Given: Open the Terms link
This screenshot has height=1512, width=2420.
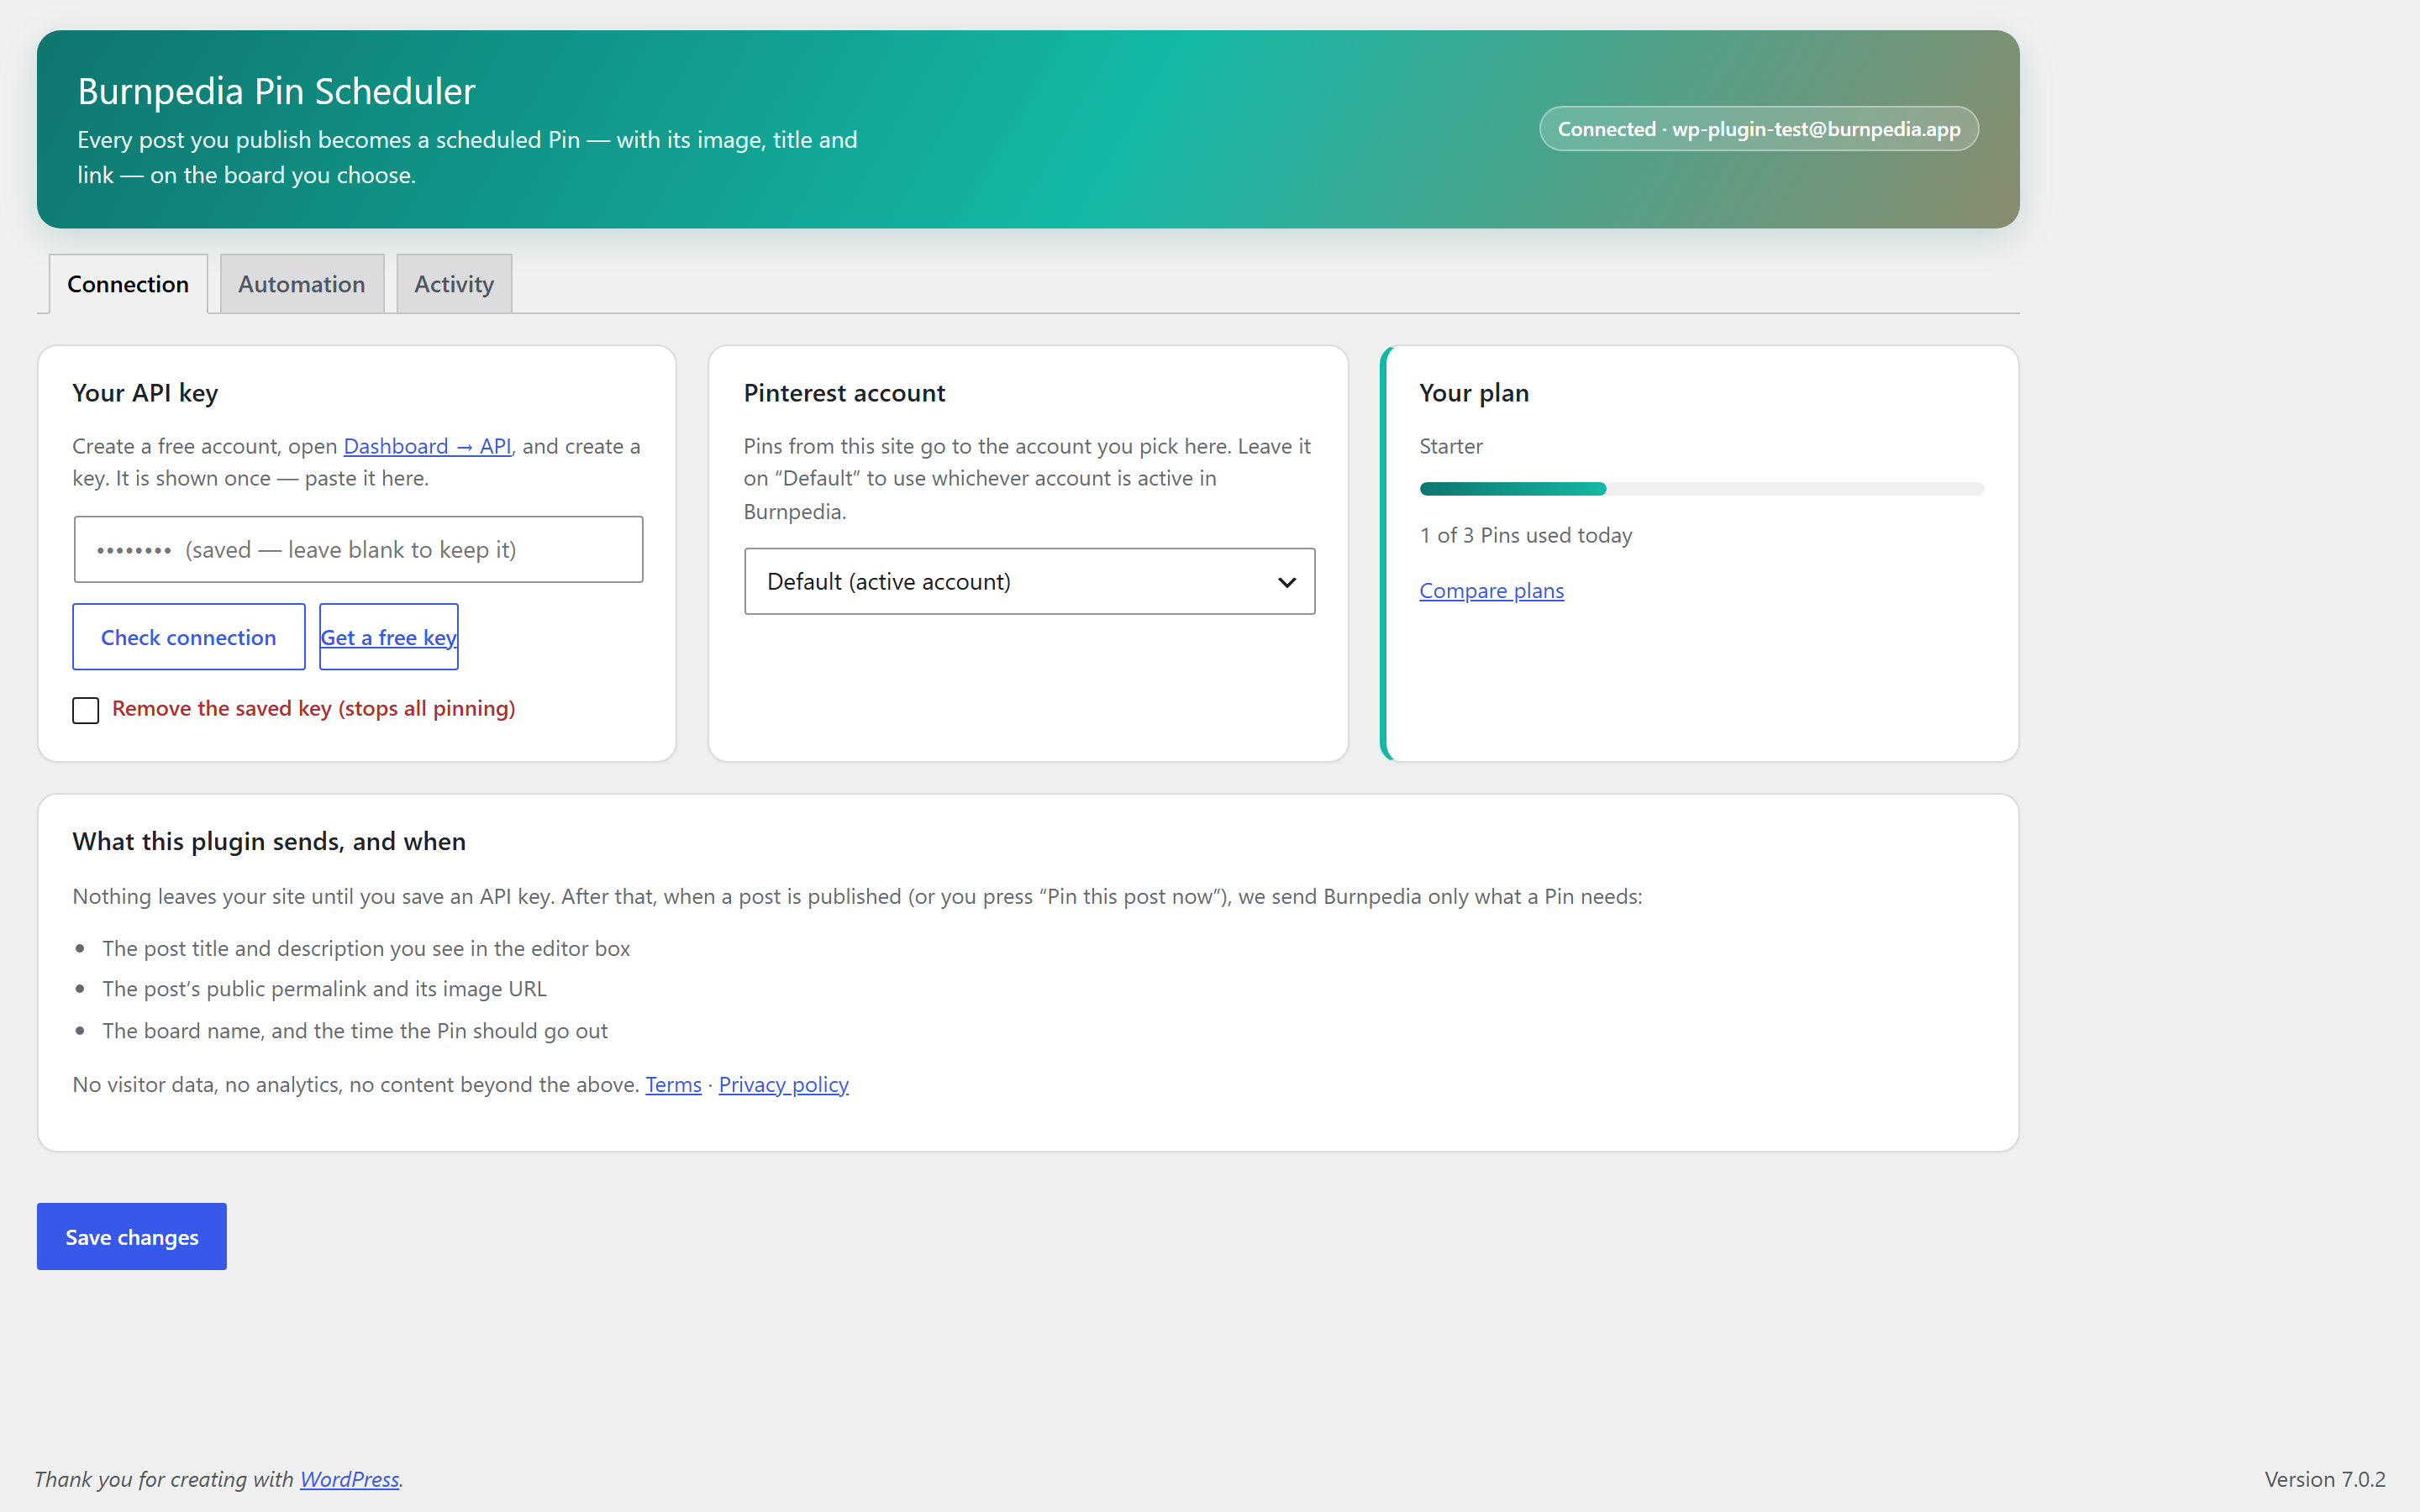Looking at the screenshot, I should 673,1084.
